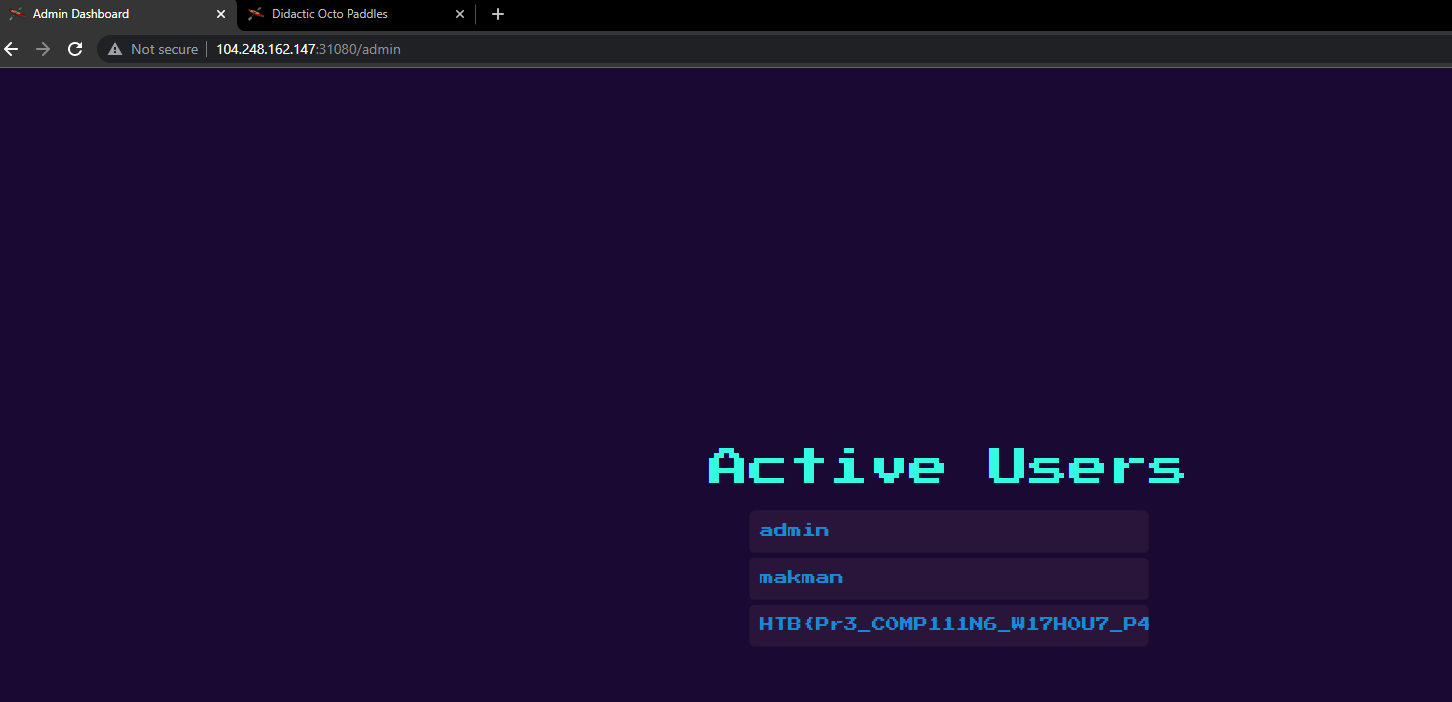The image size is (1452, 702).
Task: Select the admin user entry
Action: 948,531
